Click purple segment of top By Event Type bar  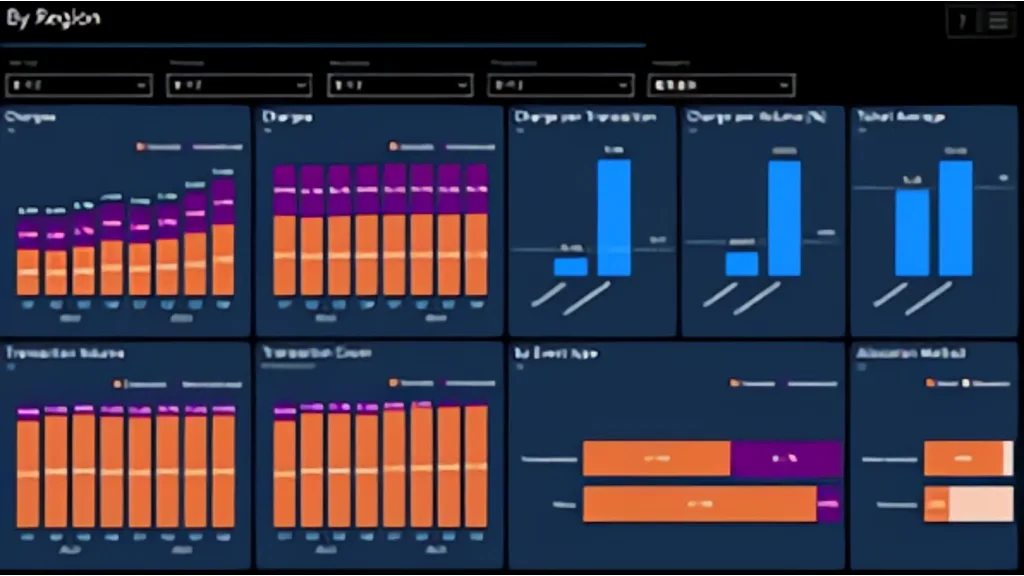pos(786,459)
